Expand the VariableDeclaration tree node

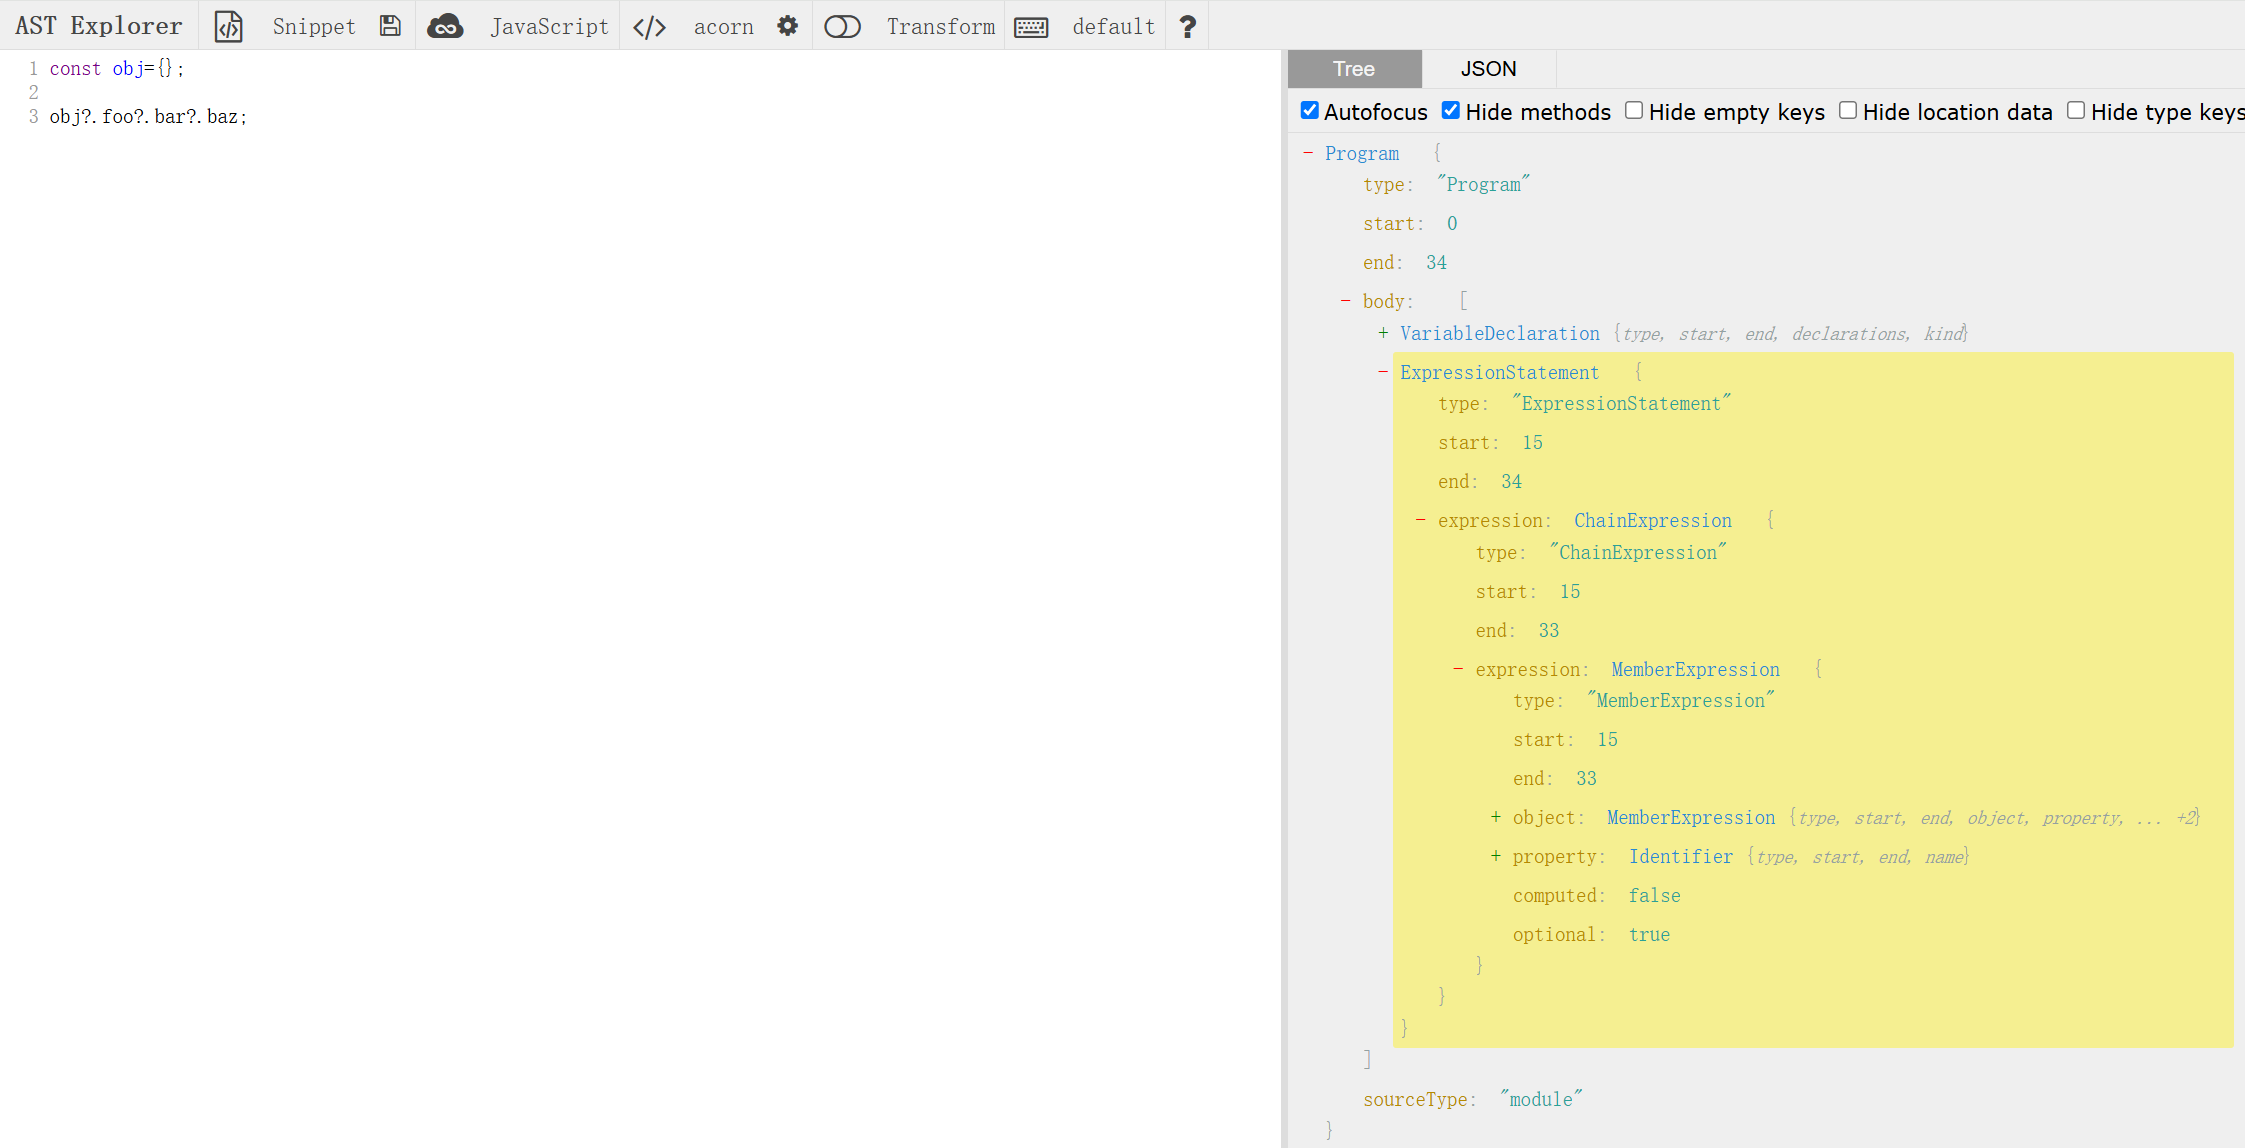tap(1380, 332)
